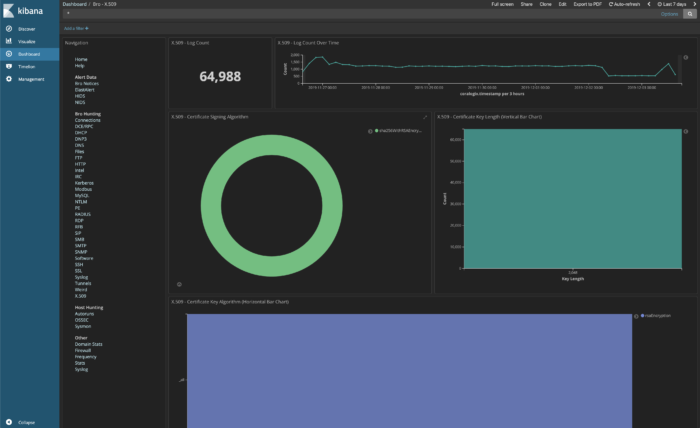The width and height of the screenshot is (700, 428).
Task: Open ElastAlert dashboard link
Action: click(84, 90)
